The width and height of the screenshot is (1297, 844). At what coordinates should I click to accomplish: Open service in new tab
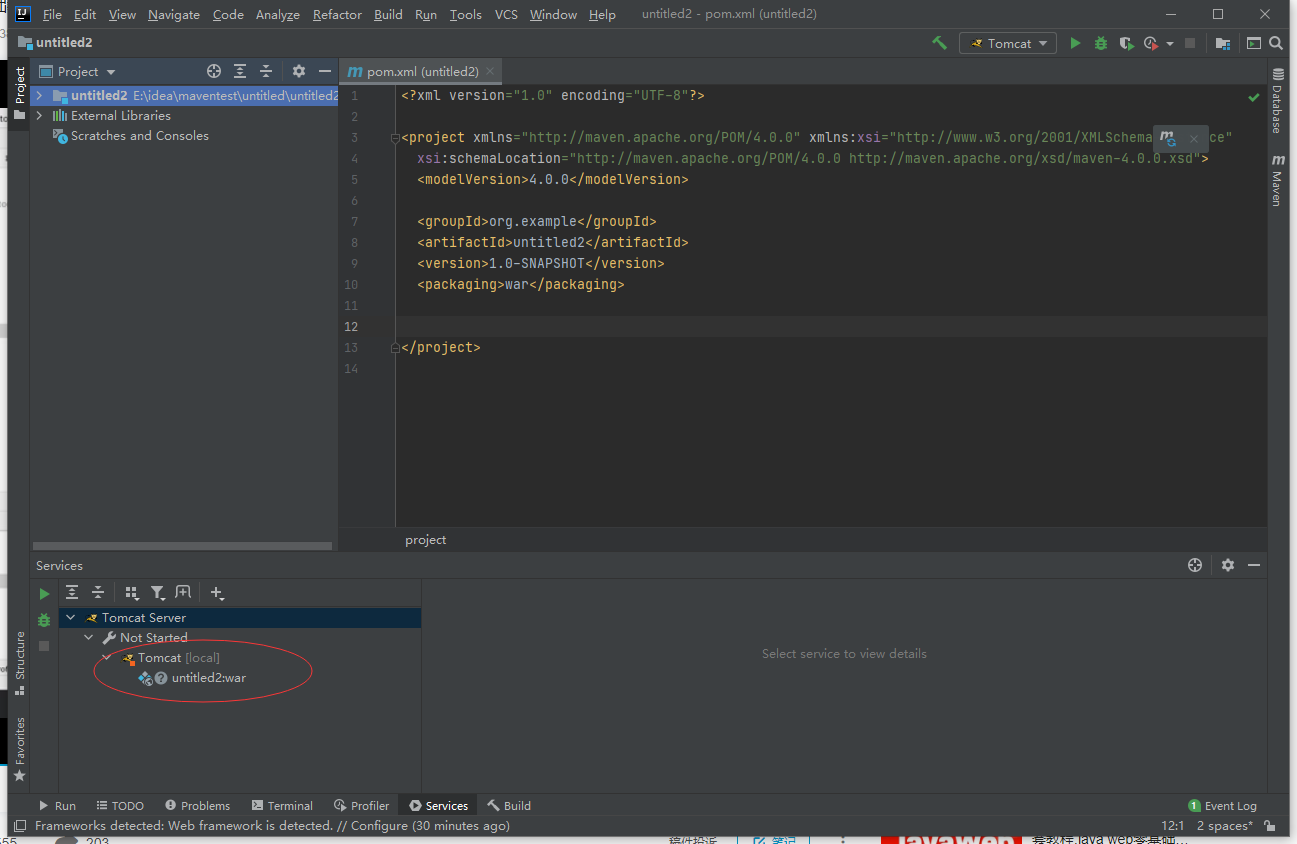(x=183, y=592)
